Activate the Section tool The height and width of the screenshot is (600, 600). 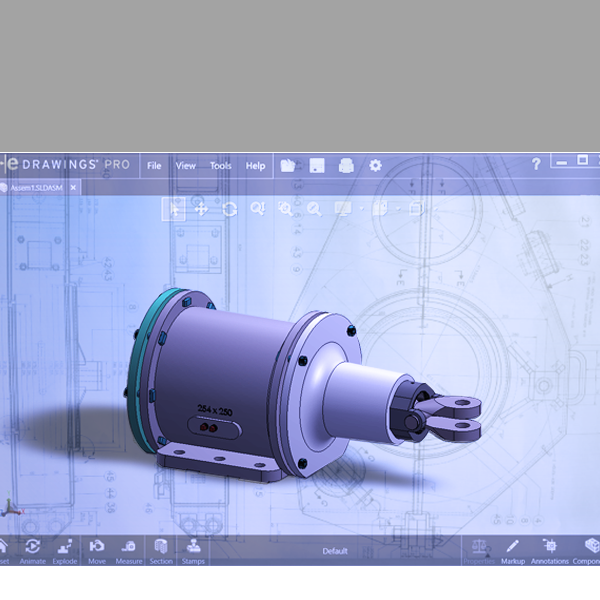pos(161,551)
